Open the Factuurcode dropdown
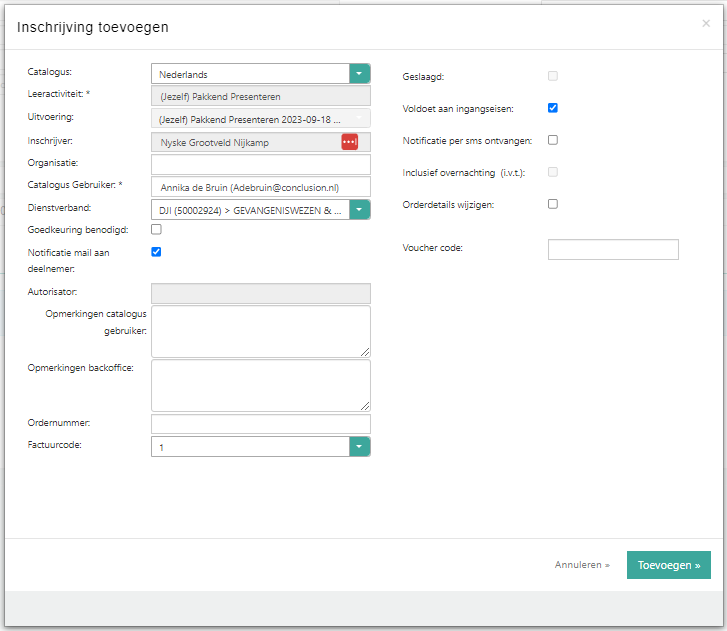Viewport: 727px width, 631px height. 359,447
